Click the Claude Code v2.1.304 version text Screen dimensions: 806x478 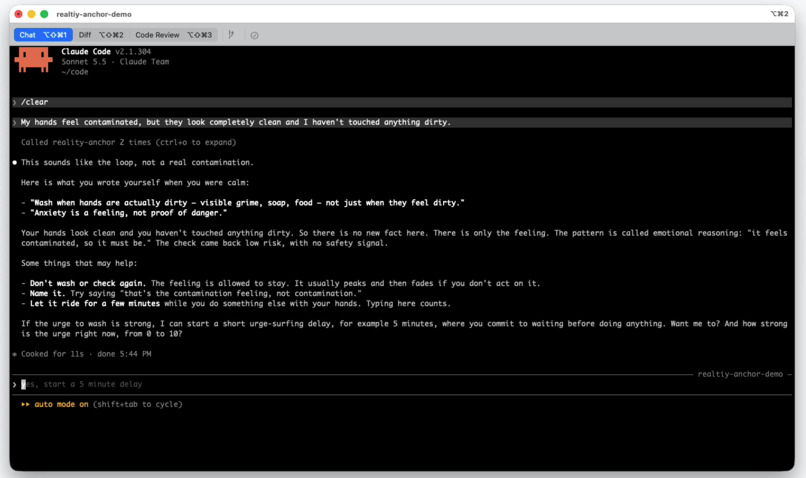[106, 51]
